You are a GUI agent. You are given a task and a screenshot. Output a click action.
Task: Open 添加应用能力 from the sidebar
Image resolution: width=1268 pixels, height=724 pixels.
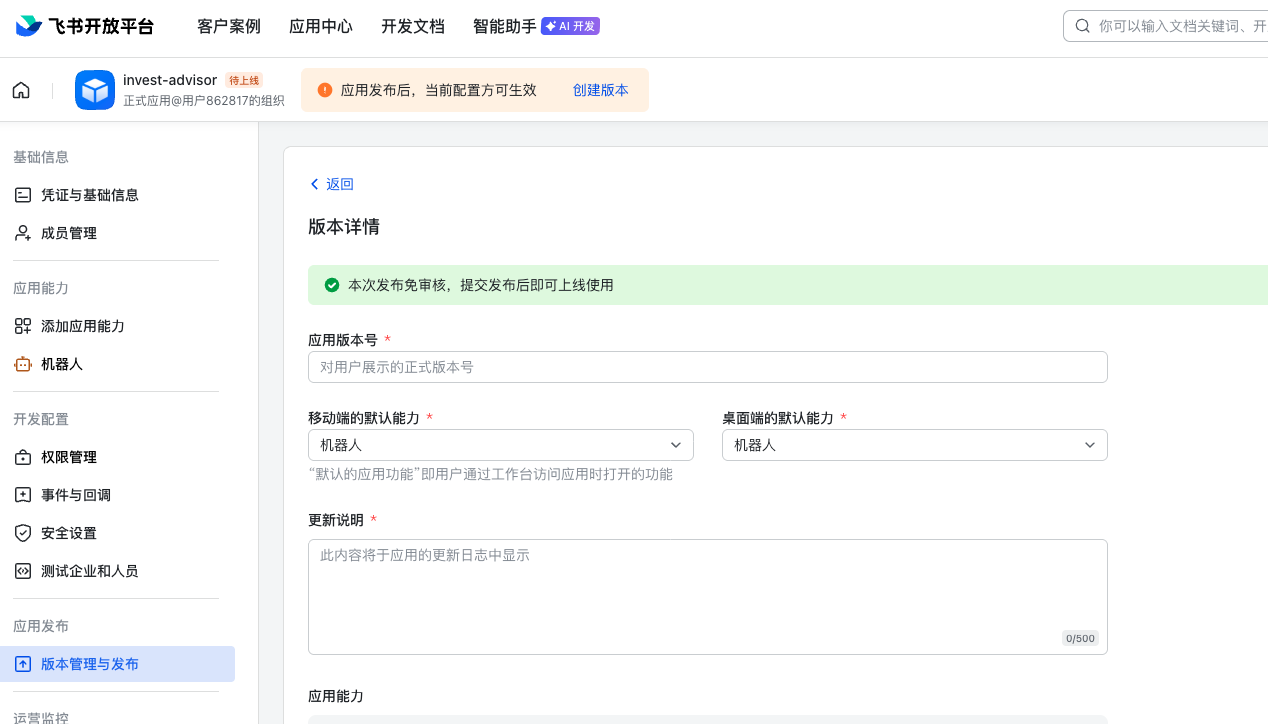[x=22, y=325]
